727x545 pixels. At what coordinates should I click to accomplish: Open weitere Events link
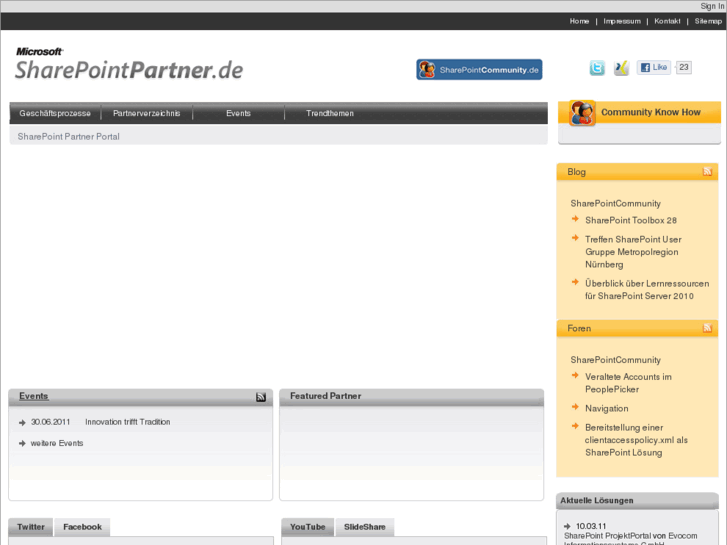(x=57, y=443)
